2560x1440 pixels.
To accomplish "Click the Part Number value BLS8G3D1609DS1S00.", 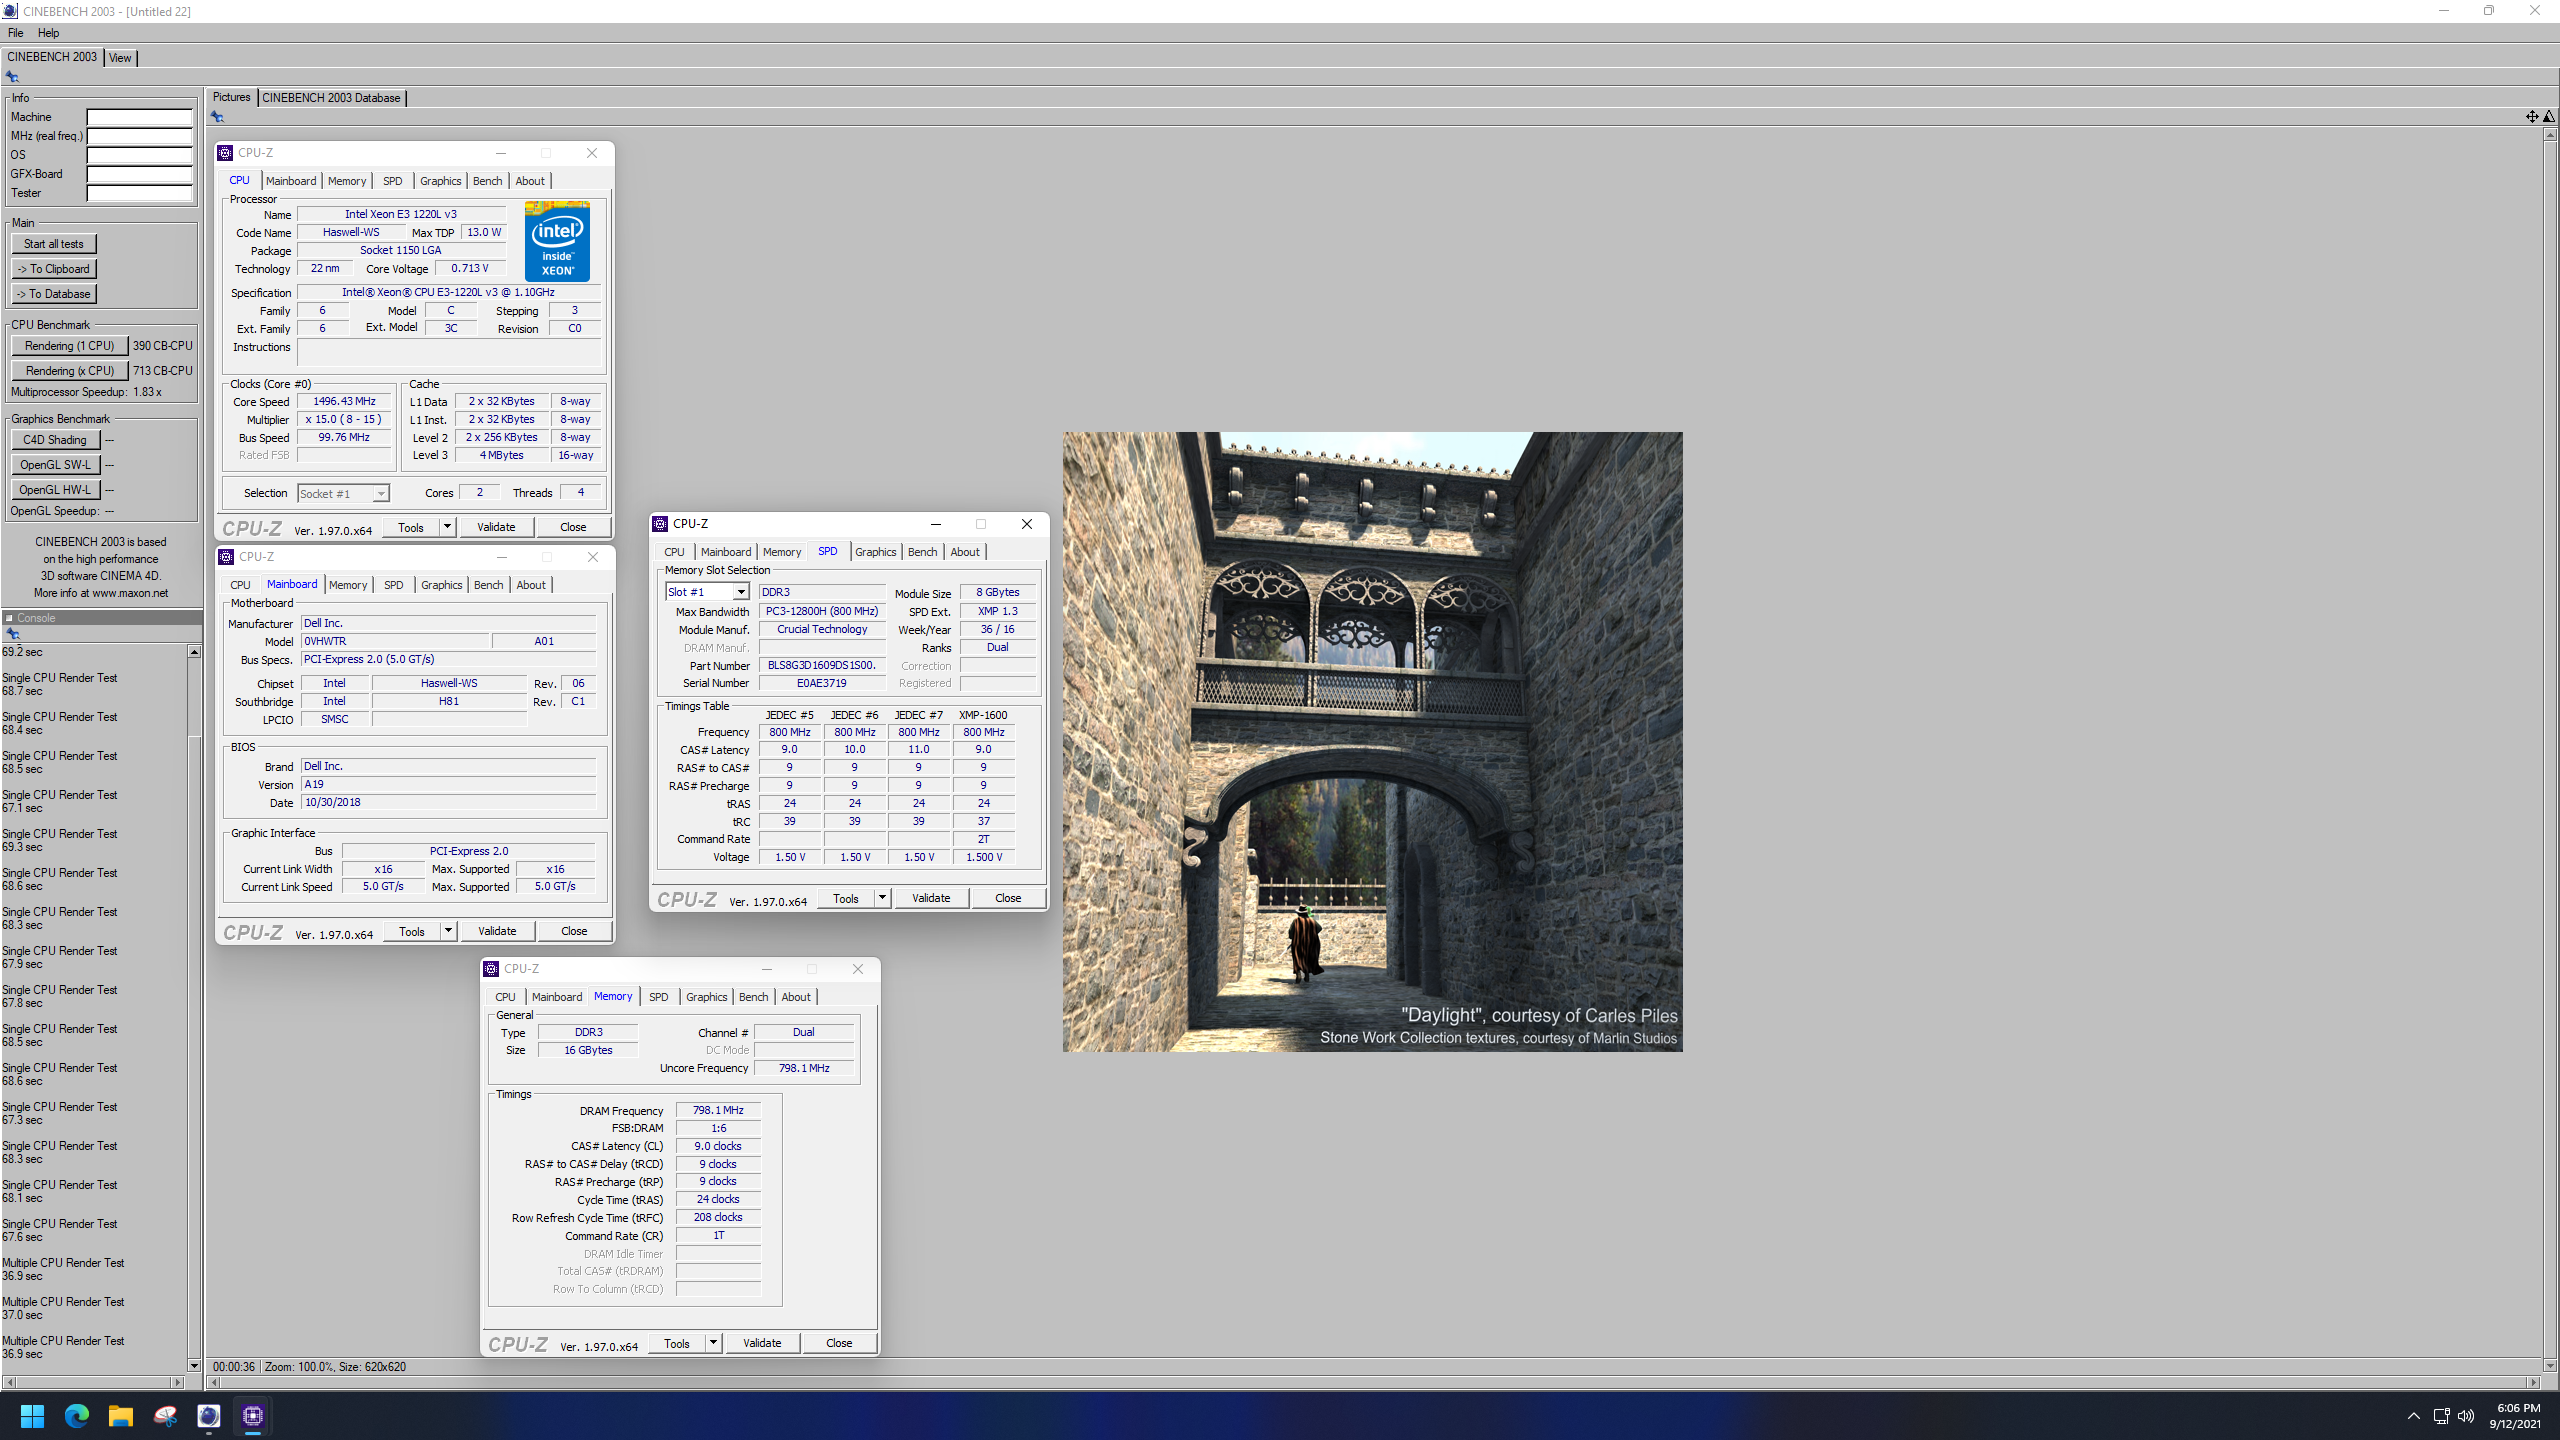I will point(822,665).
